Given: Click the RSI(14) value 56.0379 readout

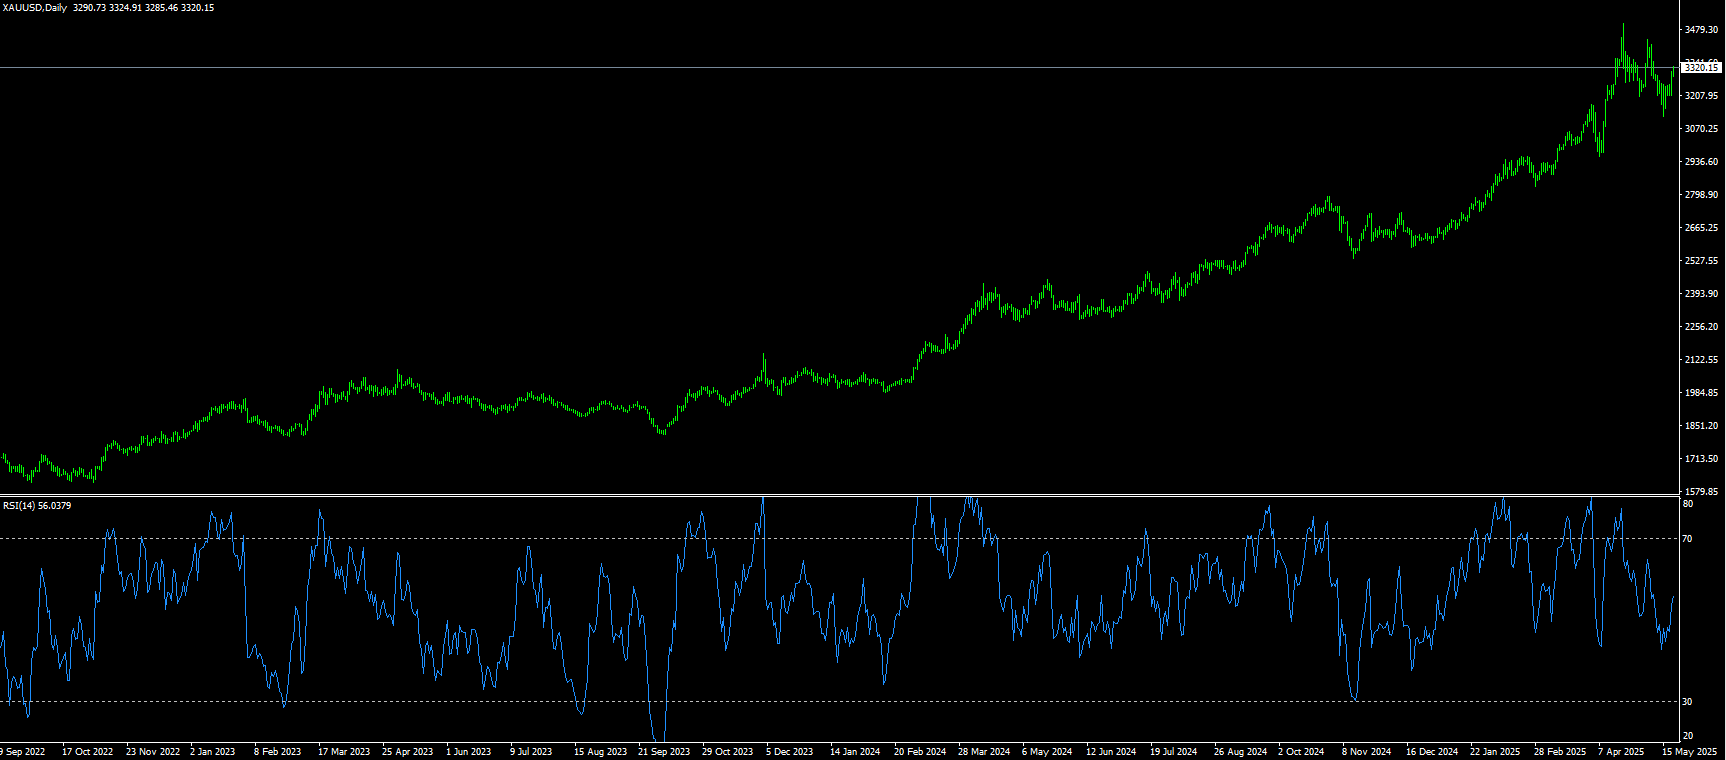Looking at the screenshot, I should [54, 506].
